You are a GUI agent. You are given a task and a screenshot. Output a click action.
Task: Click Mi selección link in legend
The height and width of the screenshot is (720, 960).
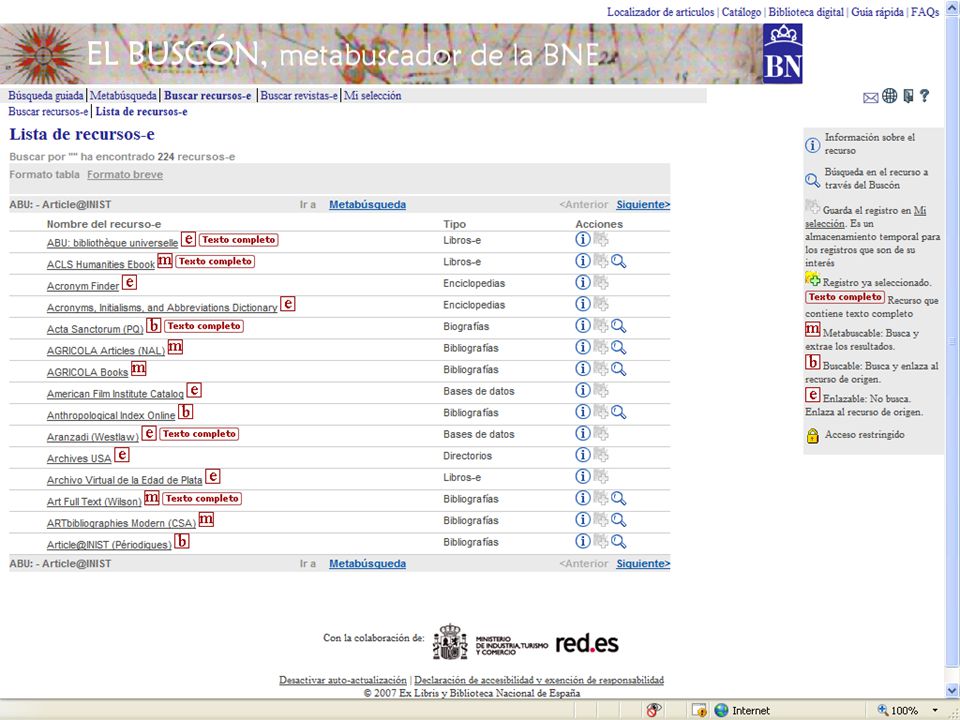[865, 217]
